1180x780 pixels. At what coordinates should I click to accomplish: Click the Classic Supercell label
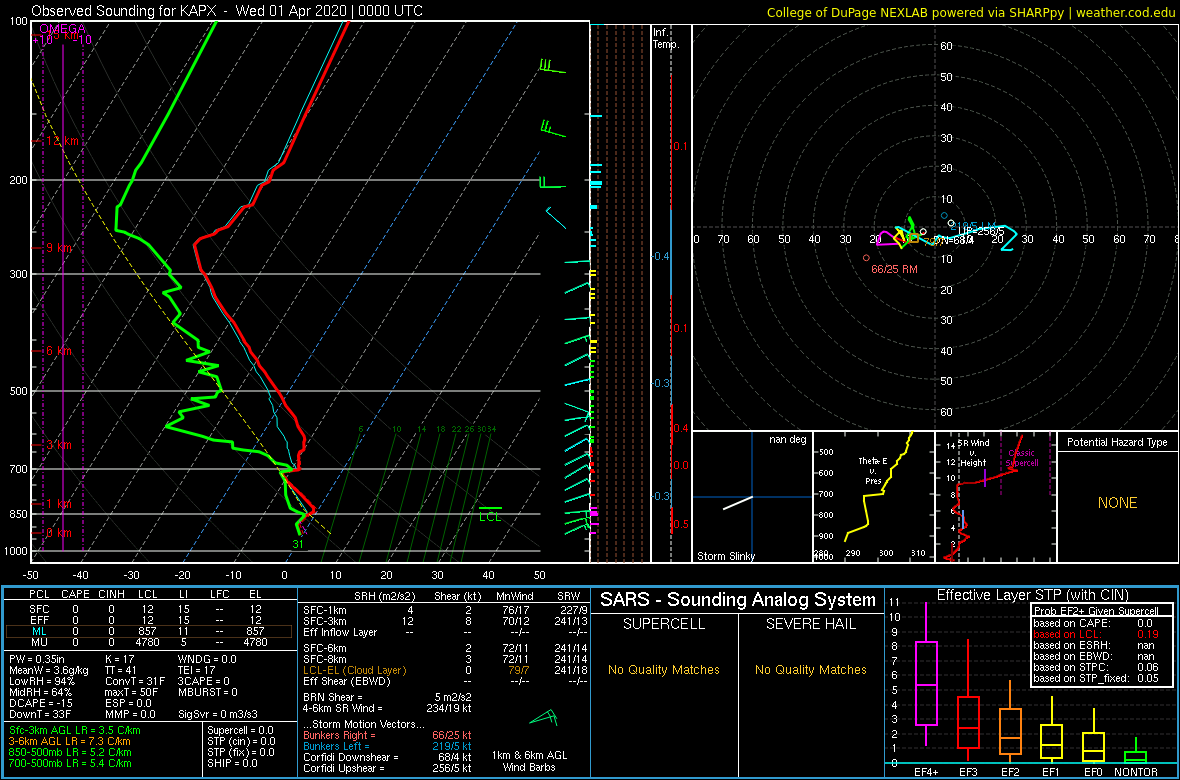(1023, 457)
